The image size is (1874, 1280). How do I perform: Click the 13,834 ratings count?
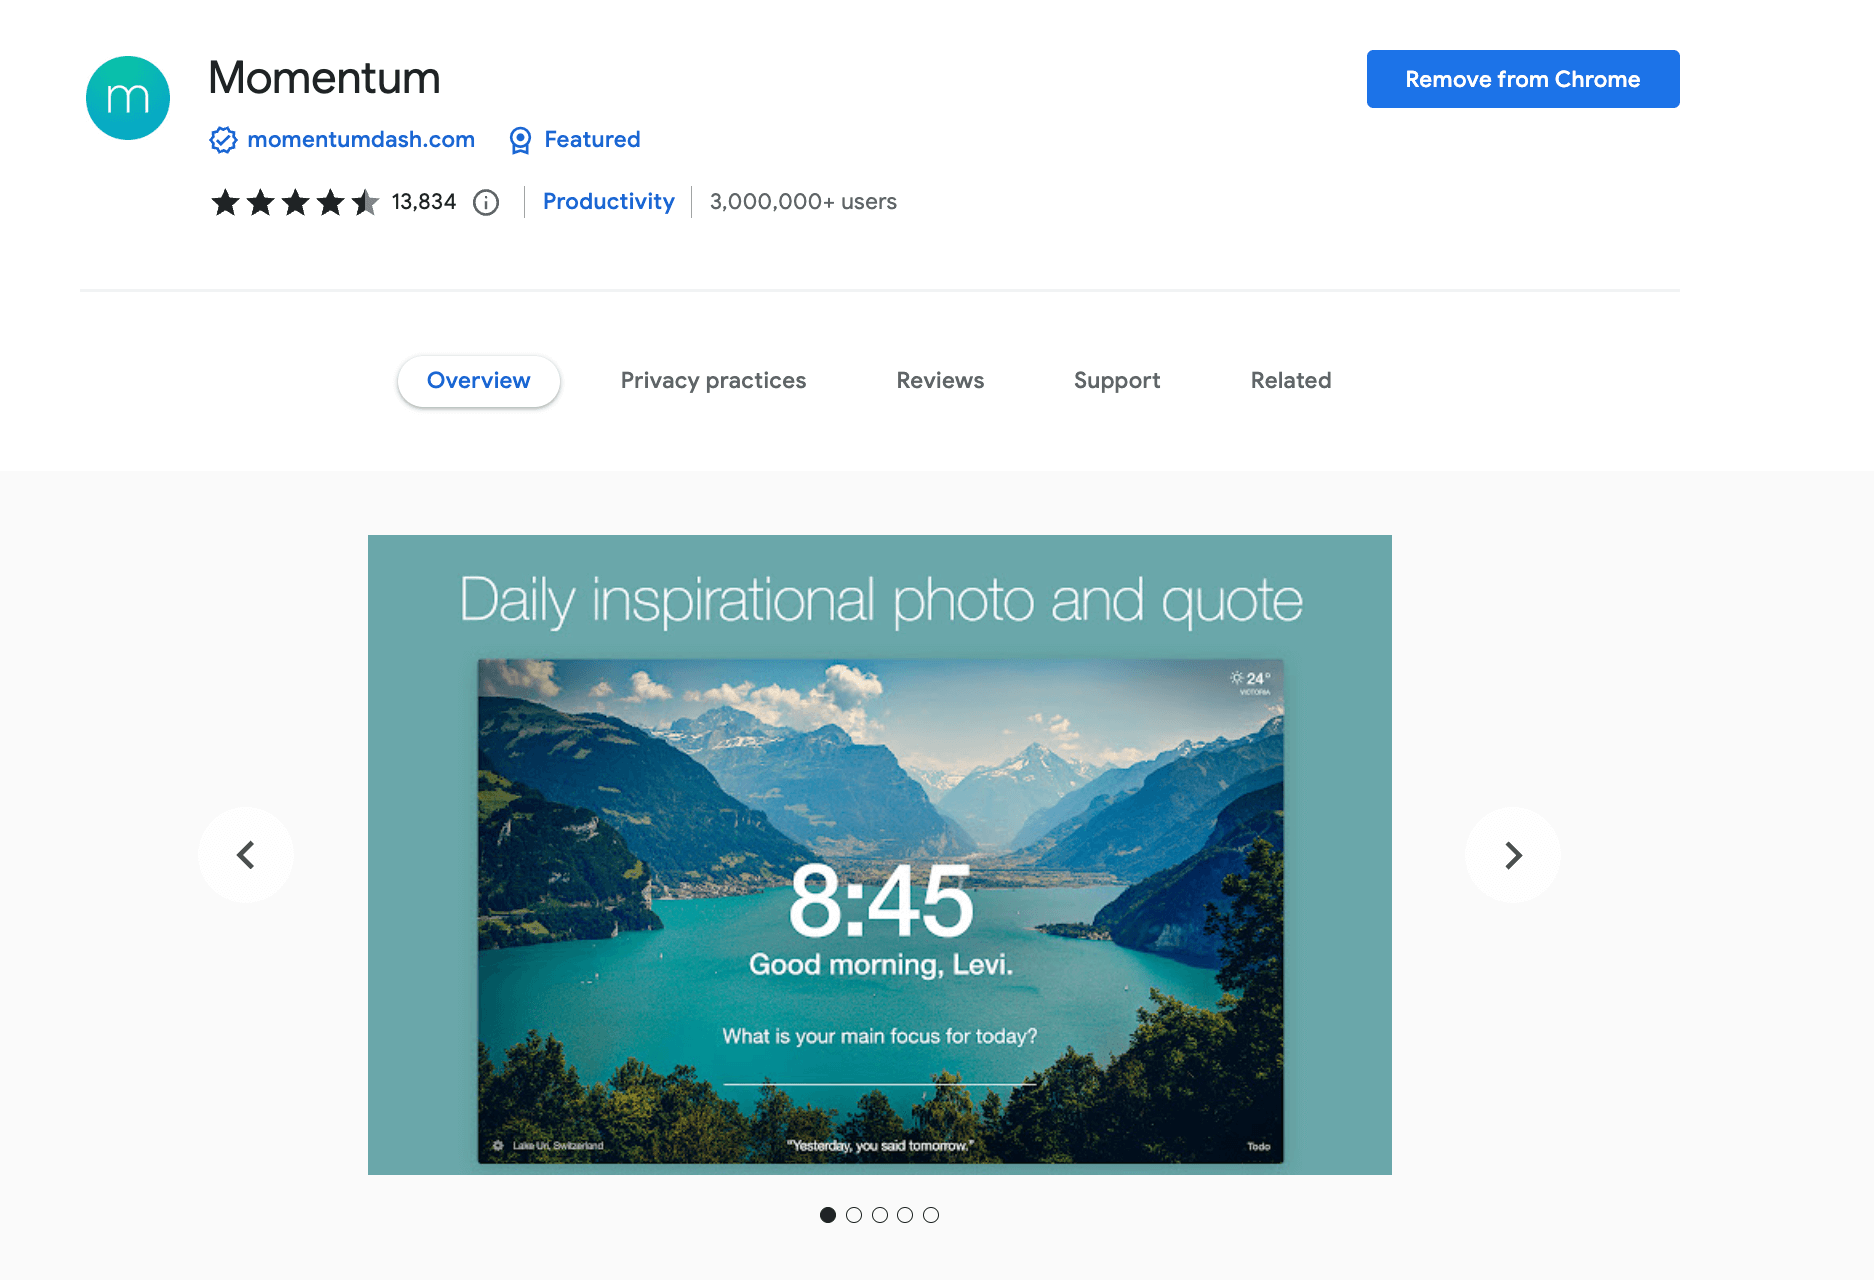click(424, 202)
